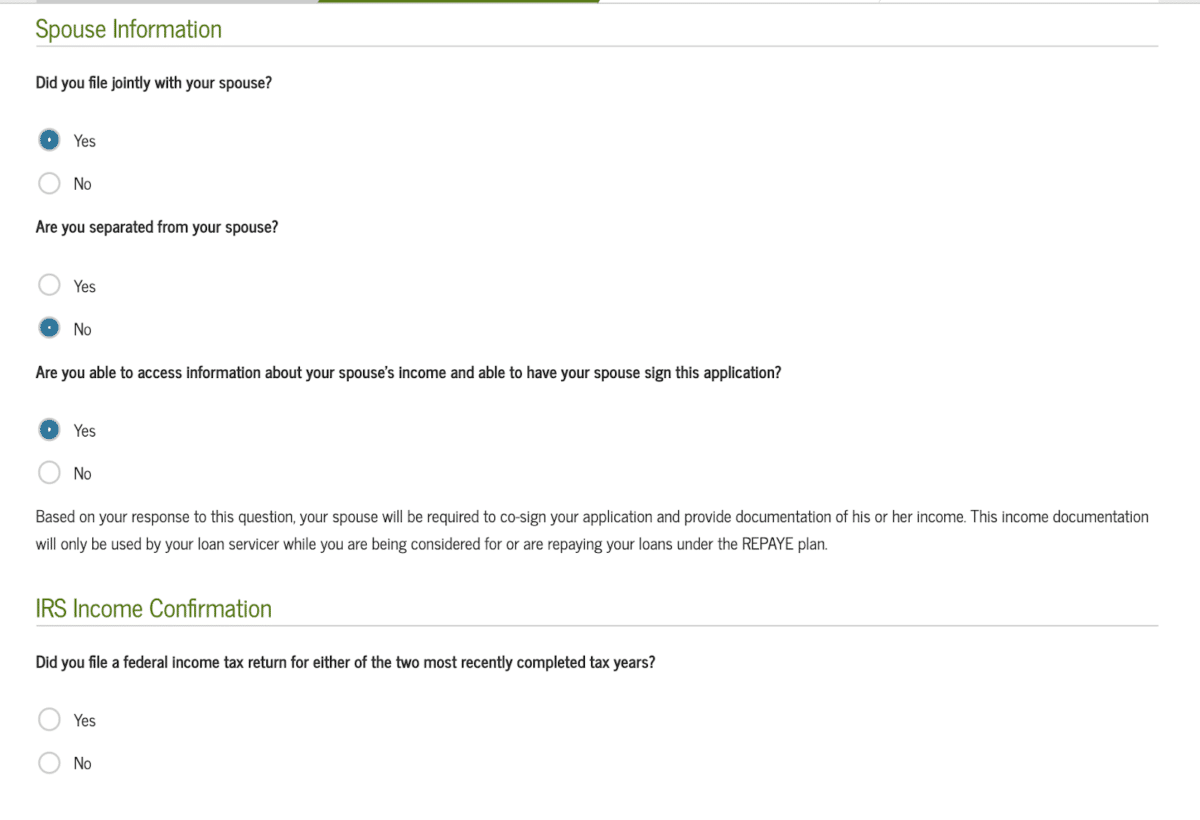Click the federal income tax return question text

click(x=345, y=662)
